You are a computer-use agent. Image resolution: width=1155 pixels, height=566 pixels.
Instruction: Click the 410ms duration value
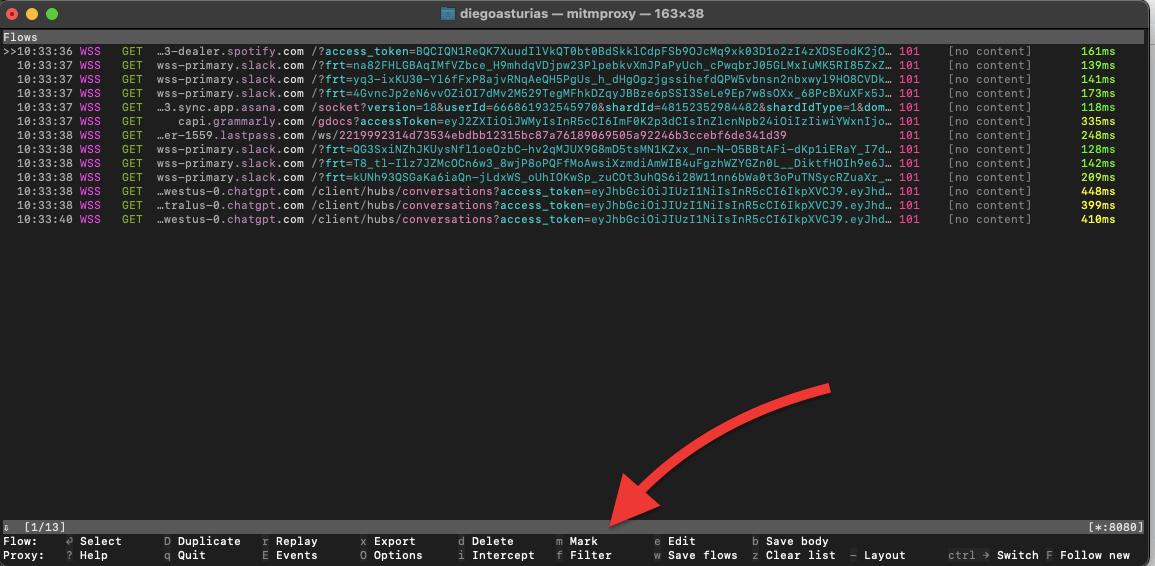click(x=1098, y=220)
